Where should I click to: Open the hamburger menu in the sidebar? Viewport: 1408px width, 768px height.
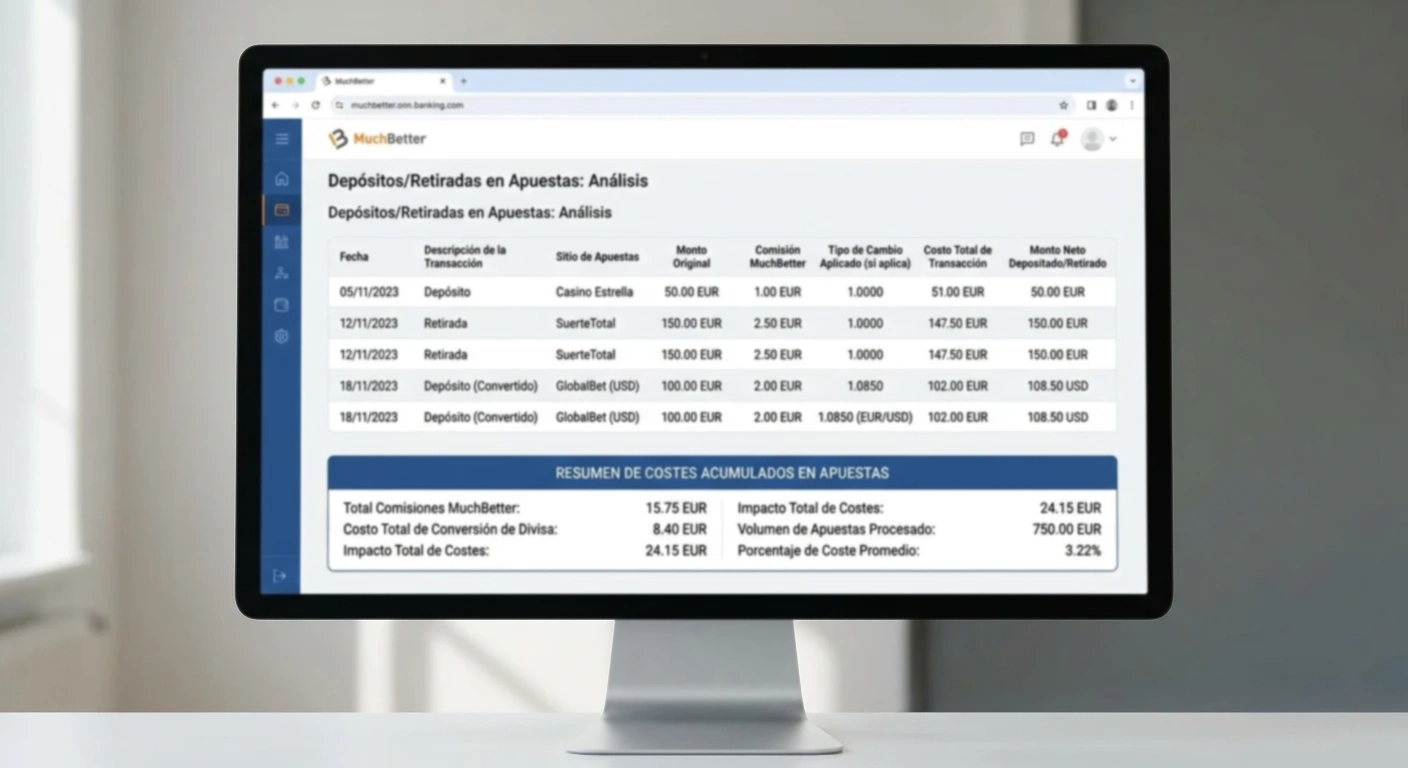pos(282,139)
